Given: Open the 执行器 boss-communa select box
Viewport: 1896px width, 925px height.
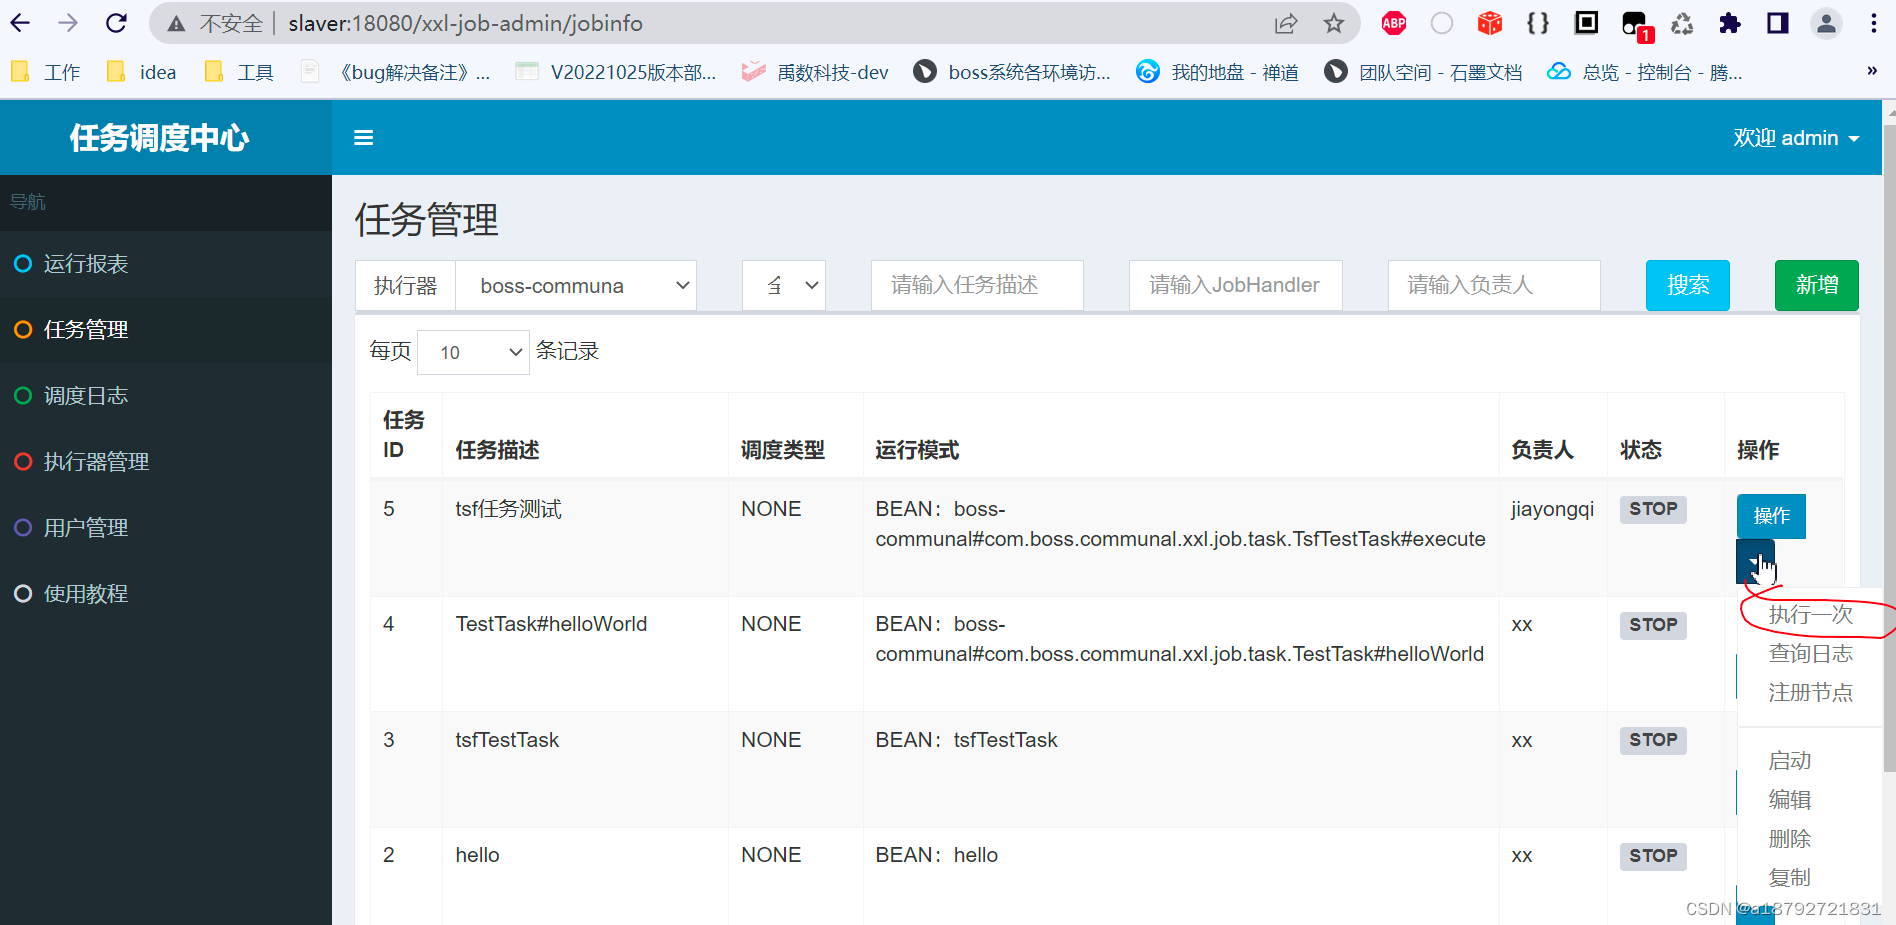Looking at the screenshot, I should tap(576, 286).
